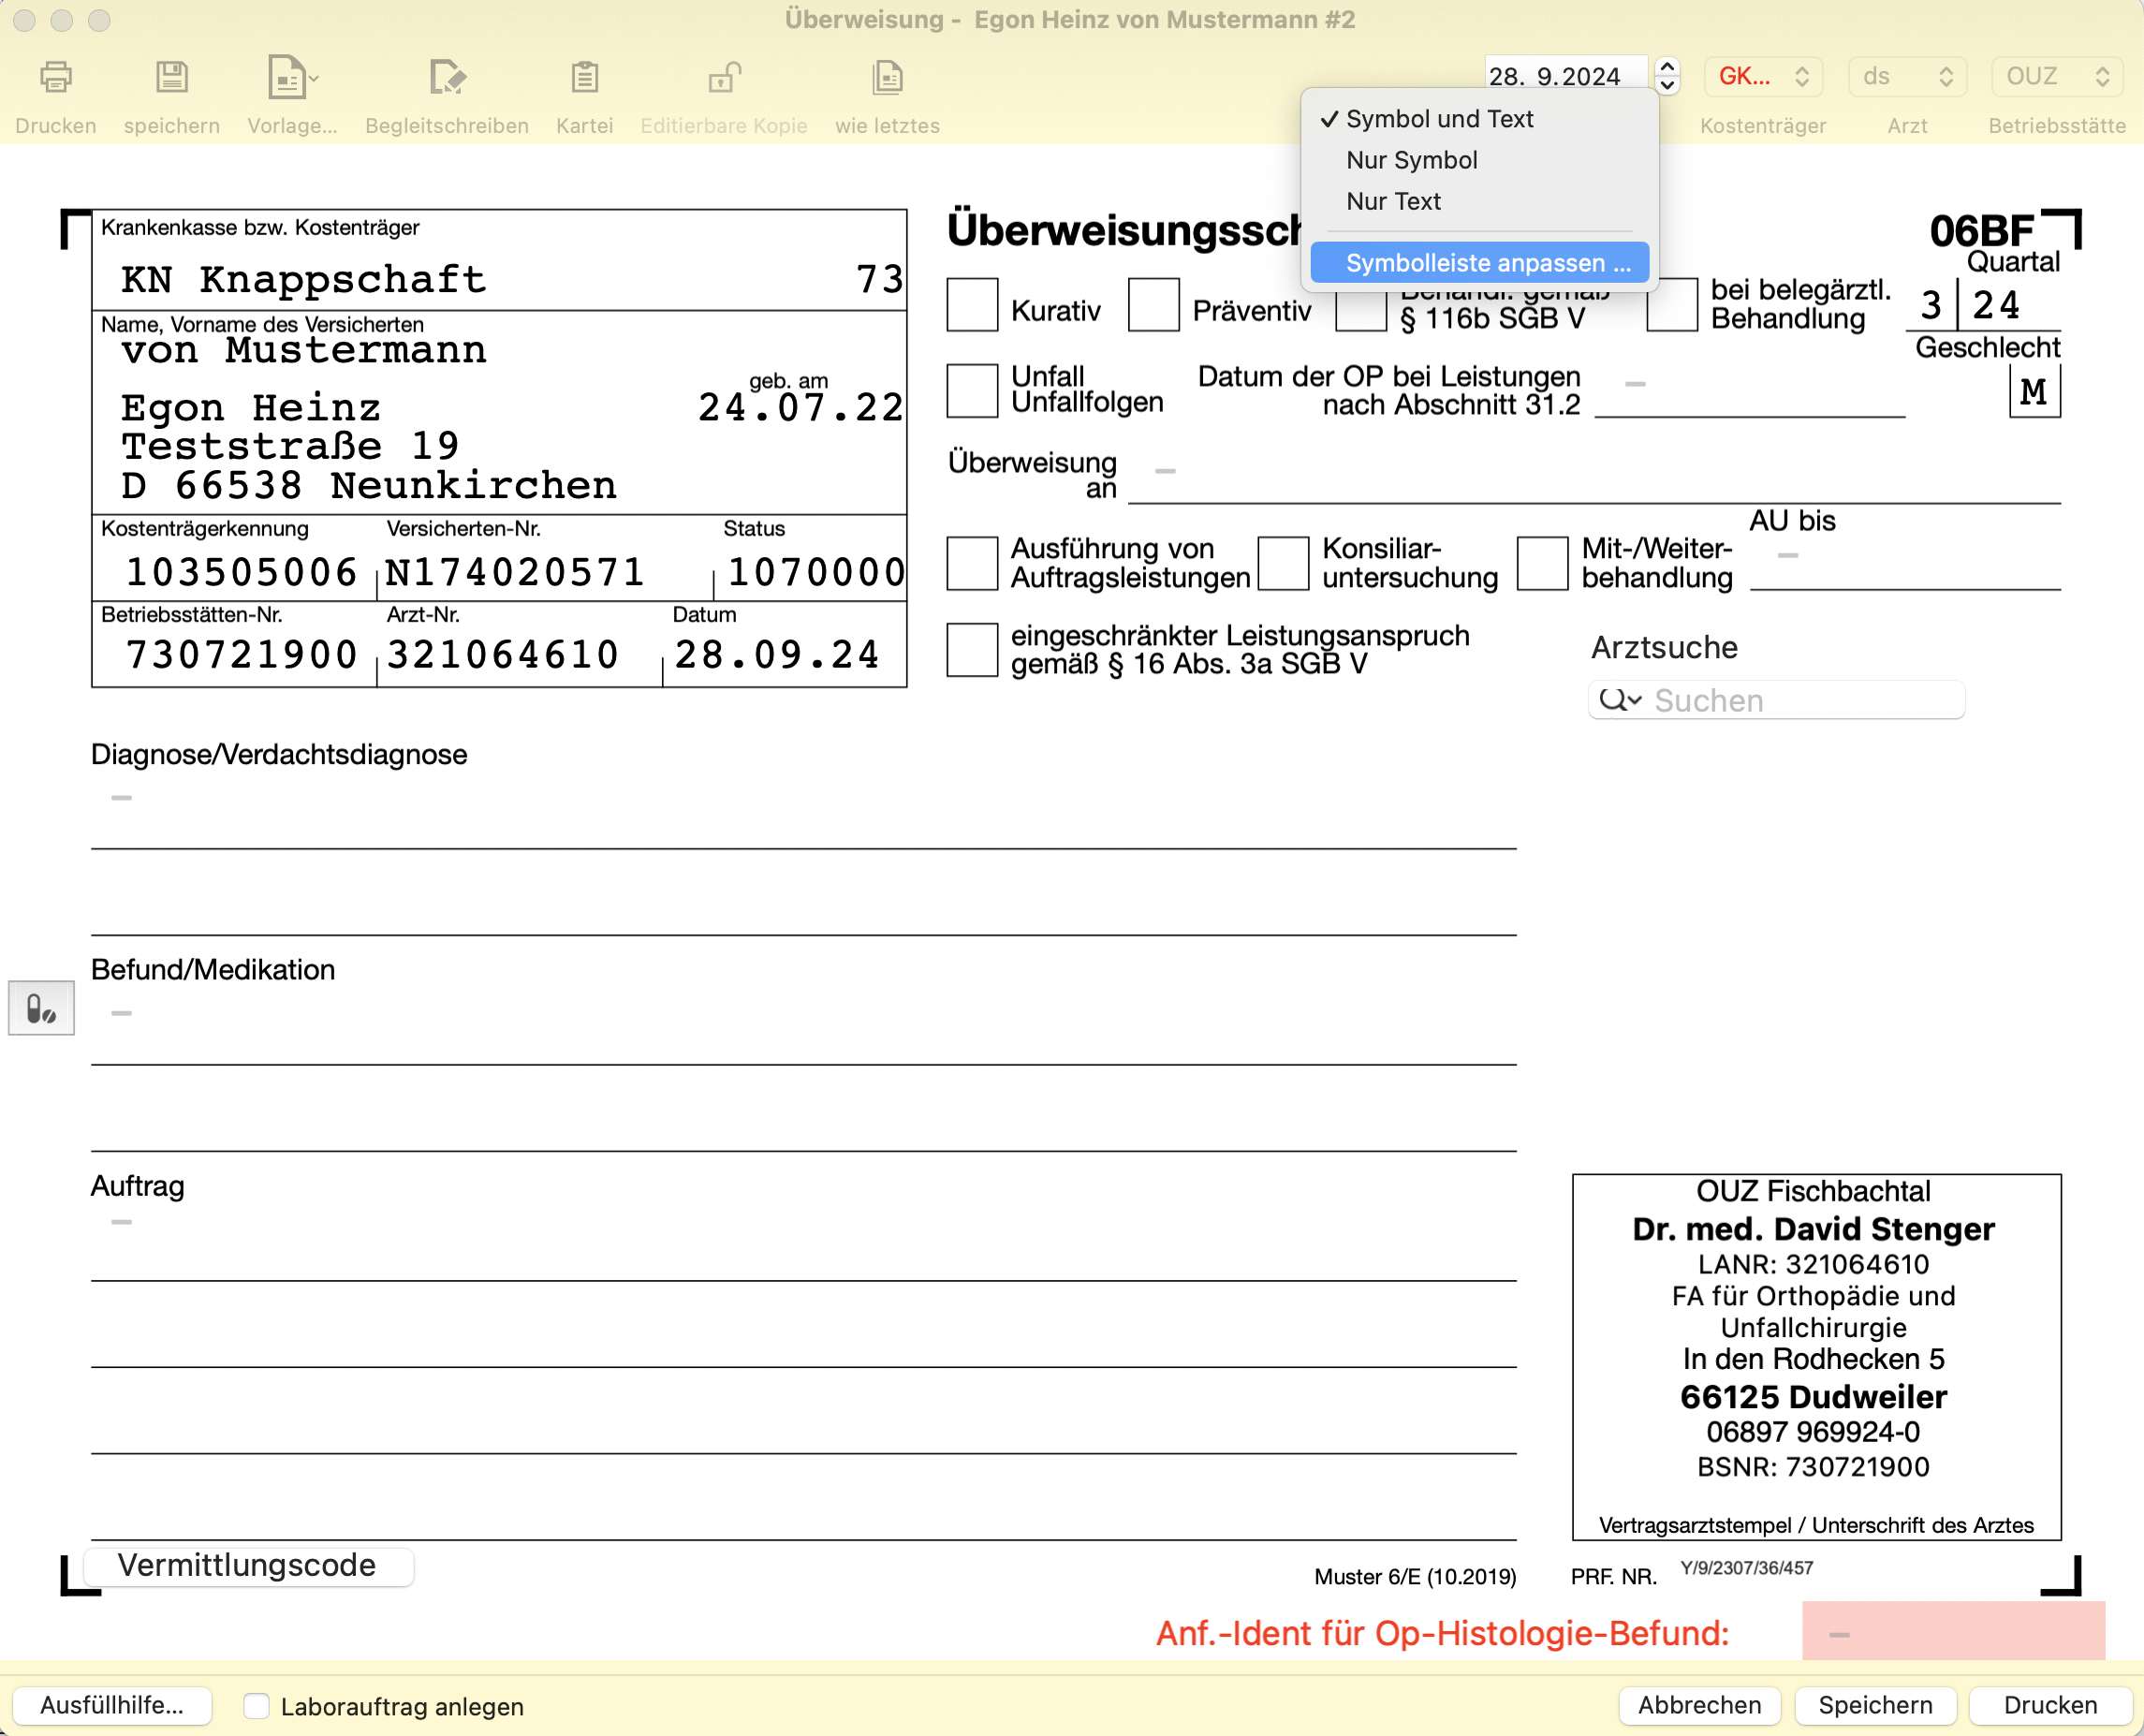
Task: Select Symbolleiste anpassen menu item
Action: pos(1480,263)
